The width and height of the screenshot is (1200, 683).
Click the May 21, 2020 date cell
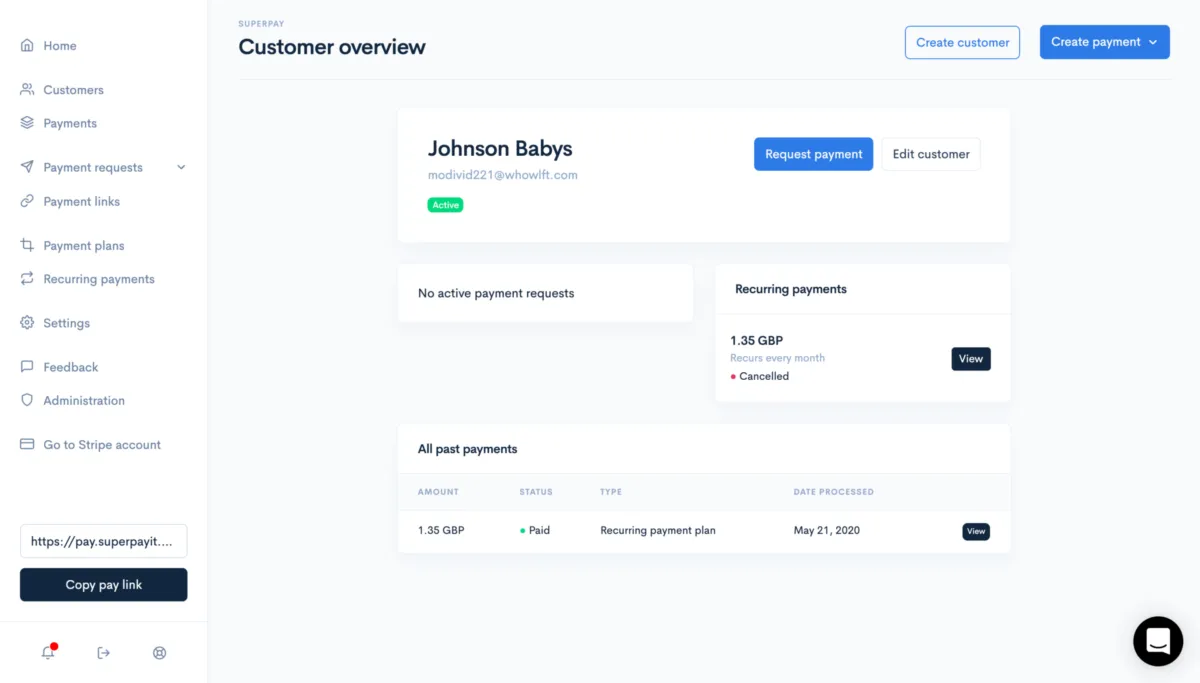pyautogui.click(x=827, y=531)
